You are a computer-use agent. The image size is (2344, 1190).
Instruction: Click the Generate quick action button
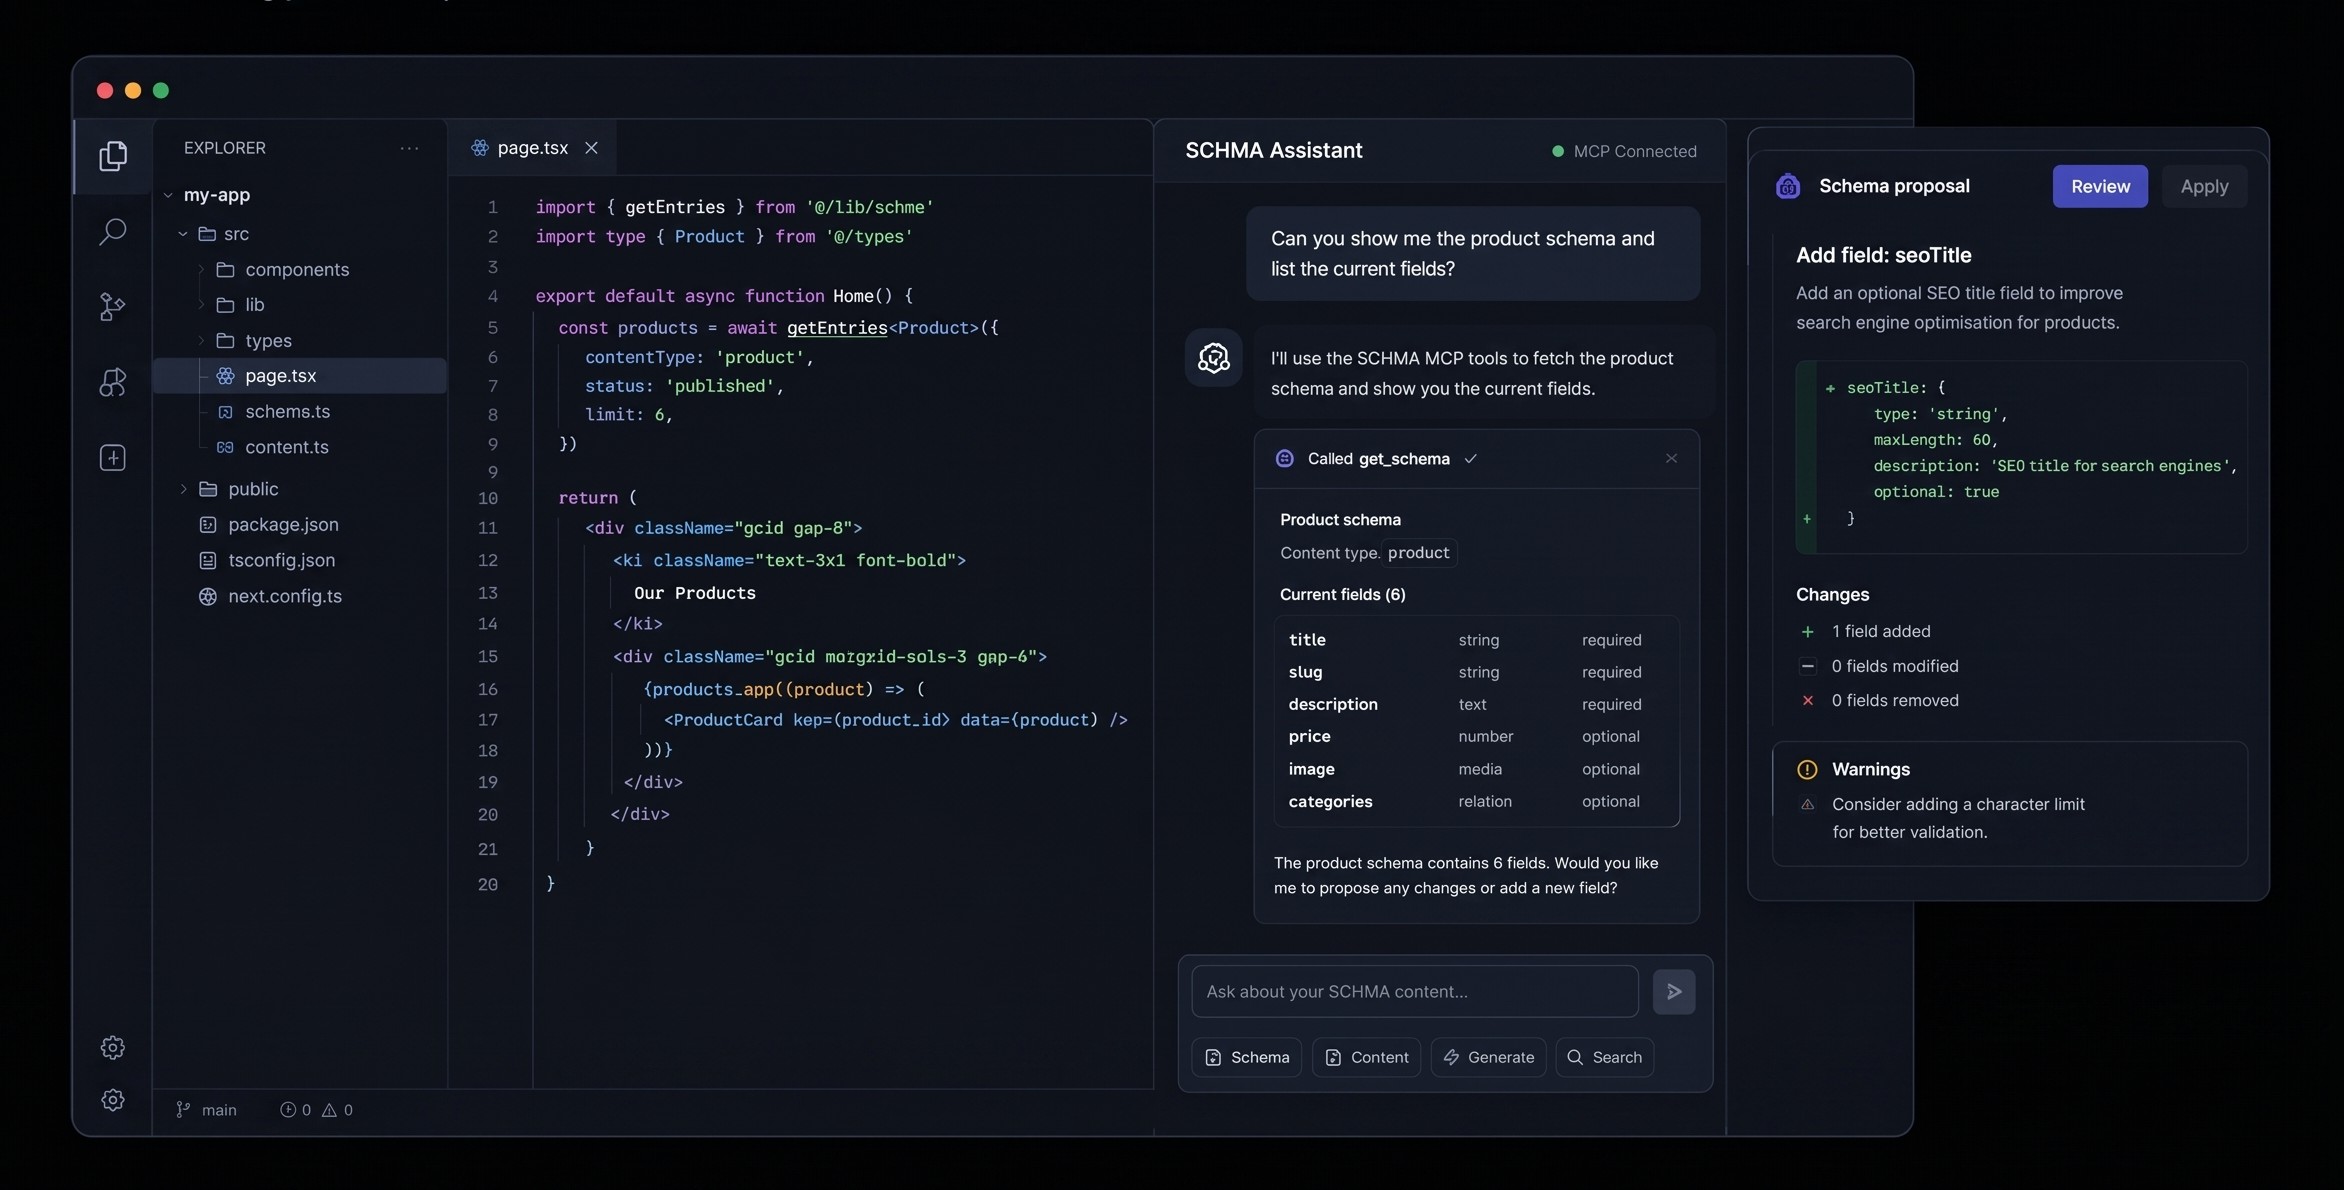[1488, 1057]
